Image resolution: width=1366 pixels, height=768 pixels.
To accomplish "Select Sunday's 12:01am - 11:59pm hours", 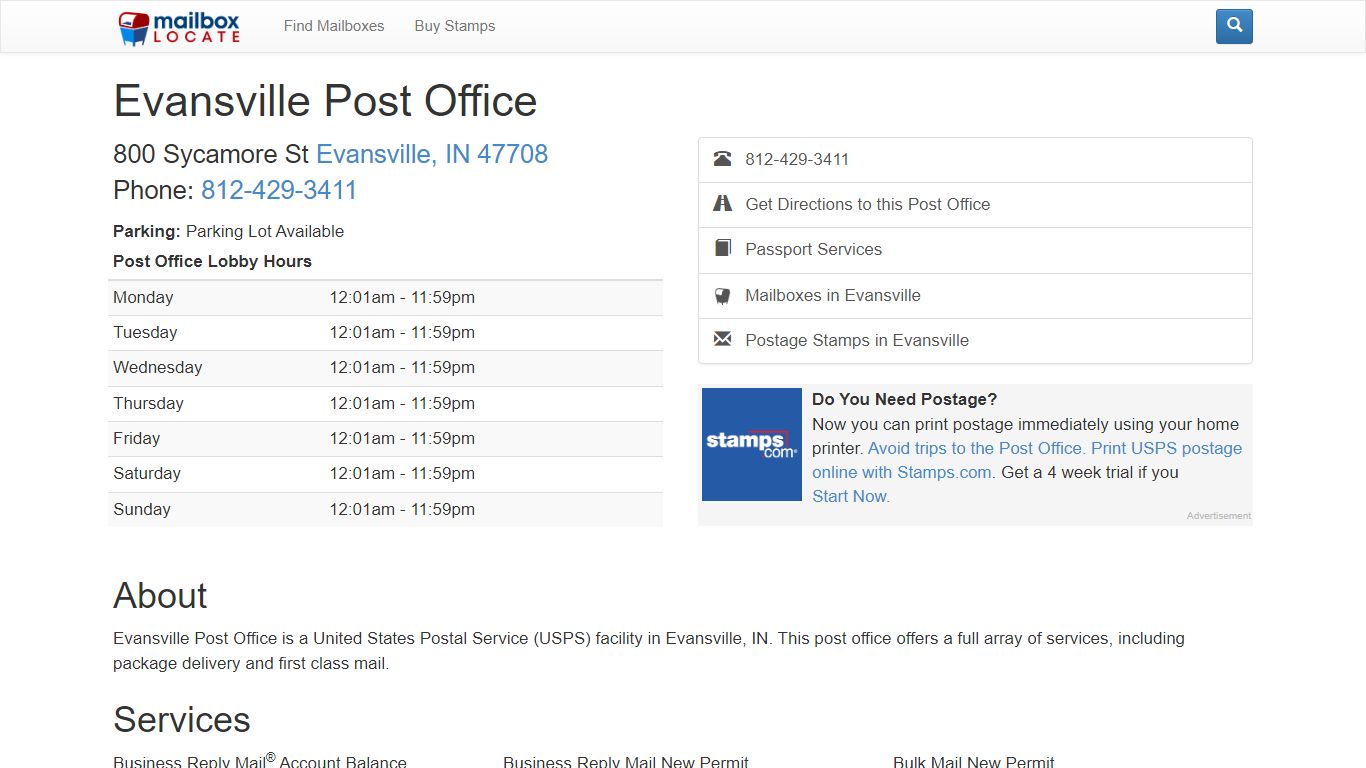I will pyautogui.click(x=402, y=509).
